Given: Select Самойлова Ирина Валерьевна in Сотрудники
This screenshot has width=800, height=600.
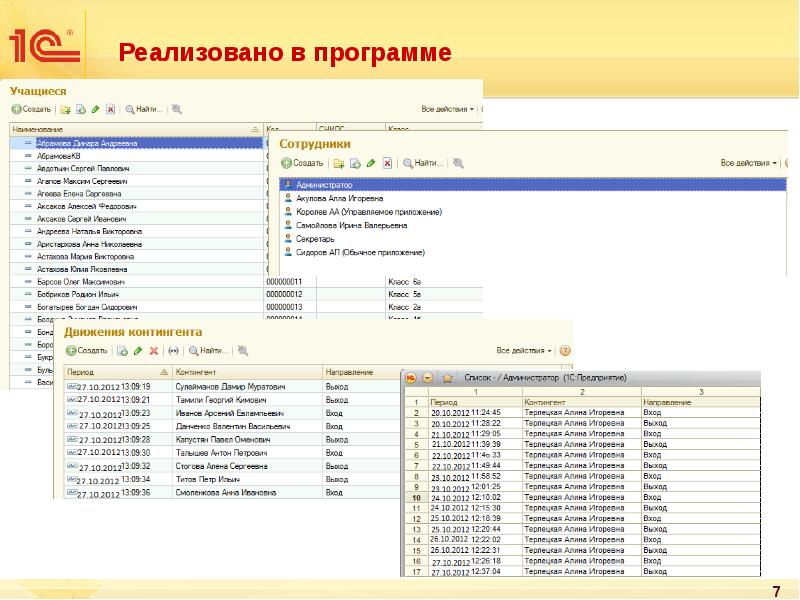Looking at the screenshot, I should [x=533, y=225].
